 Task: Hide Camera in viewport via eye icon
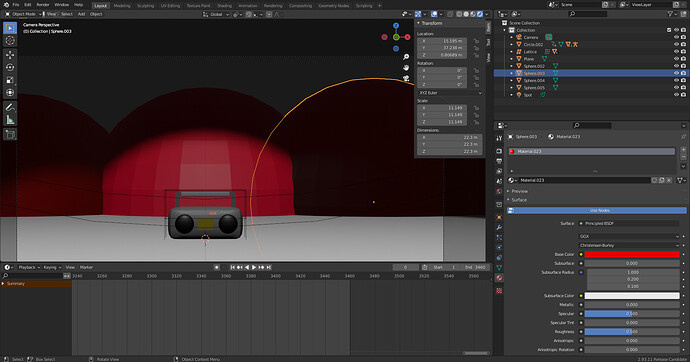[676, 37]
